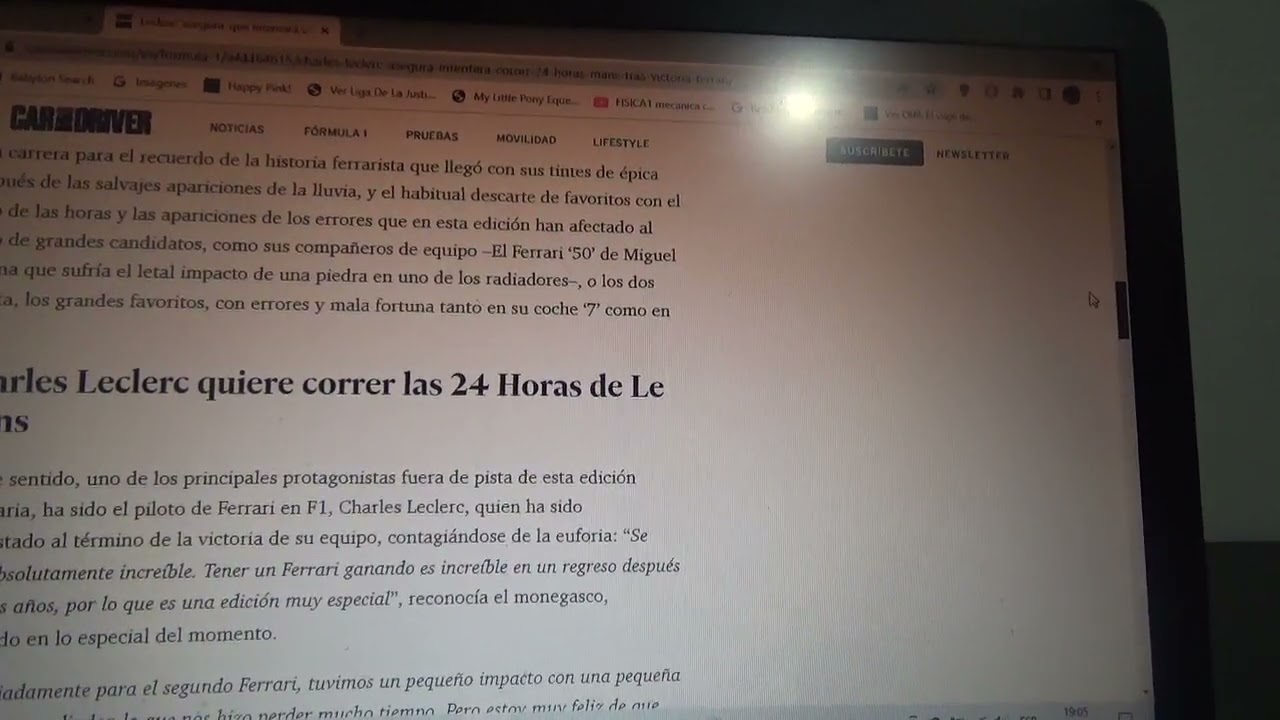Click the page vertical scrollbar thumb
Image resolution: width=1280 pixels, height=720 pixels.
(x=1122, y=311)
